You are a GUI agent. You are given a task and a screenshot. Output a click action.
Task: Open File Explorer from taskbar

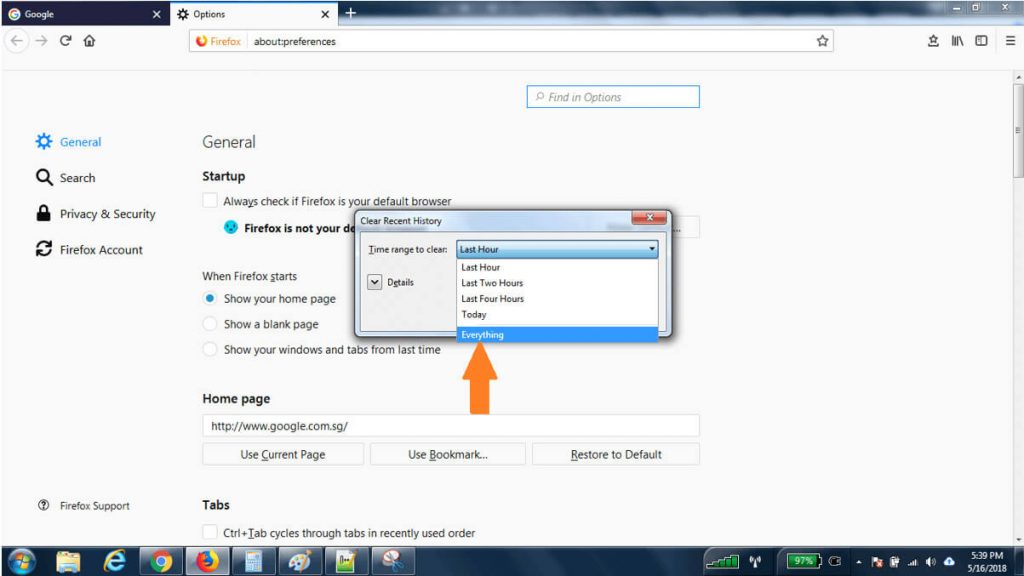point(68,561)
